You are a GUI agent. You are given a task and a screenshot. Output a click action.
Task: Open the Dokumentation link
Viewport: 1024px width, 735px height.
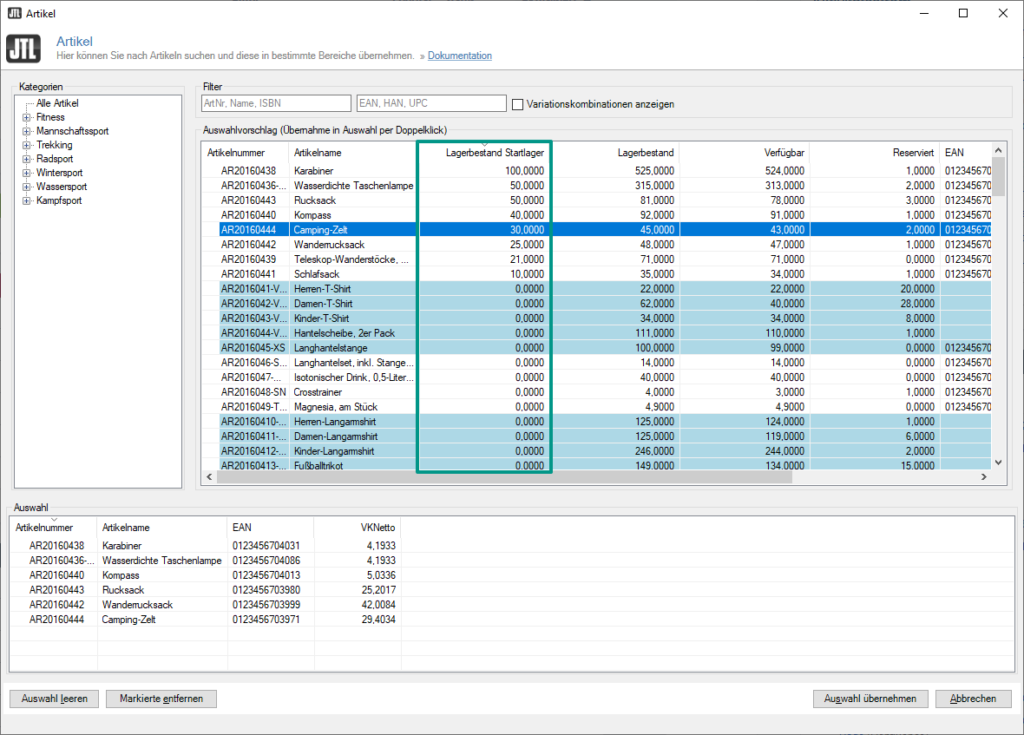[459, 56]
